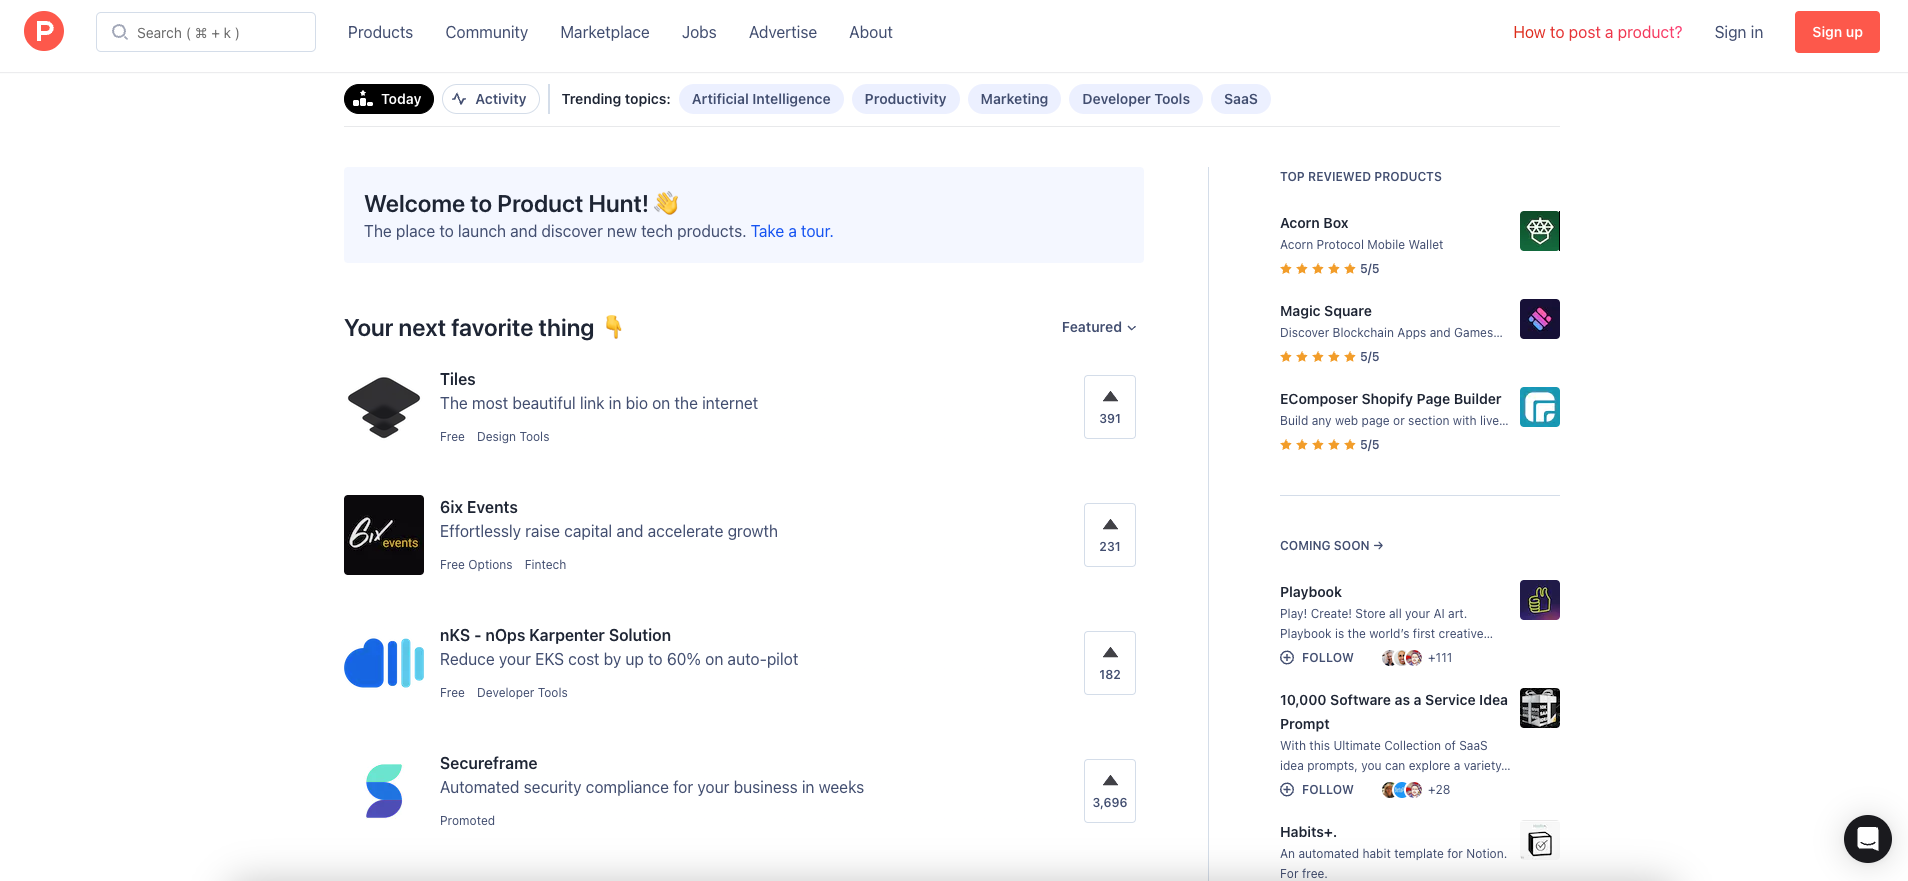Click the Acorn Box 5/5 star rating
1908x881 pixels.
pos(1330,269)
